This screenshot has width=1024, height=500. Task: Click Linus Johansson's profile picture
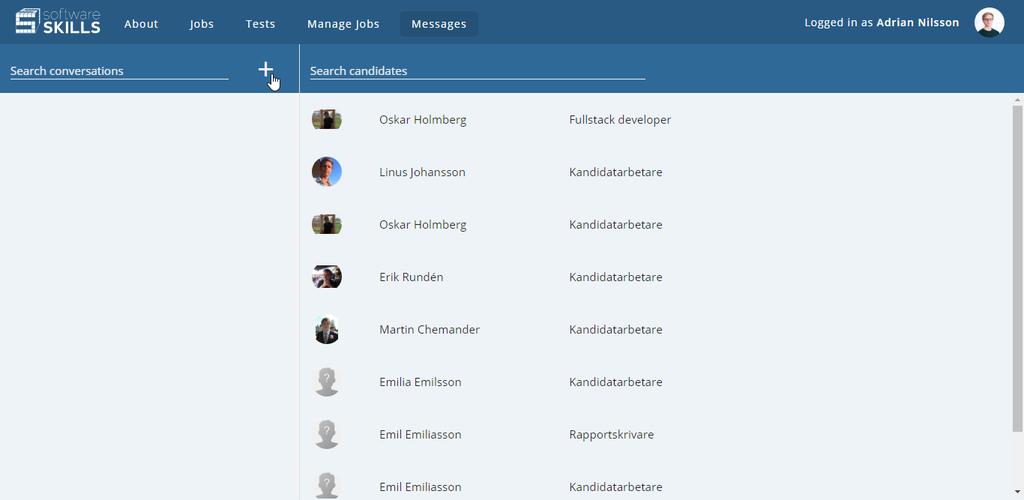(327, 172)
